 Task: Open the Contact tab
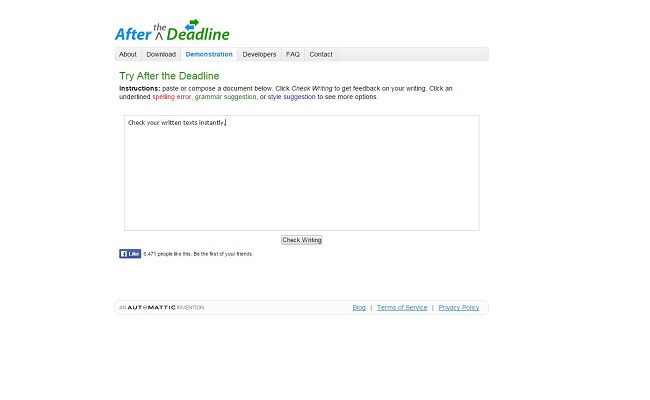321,54
